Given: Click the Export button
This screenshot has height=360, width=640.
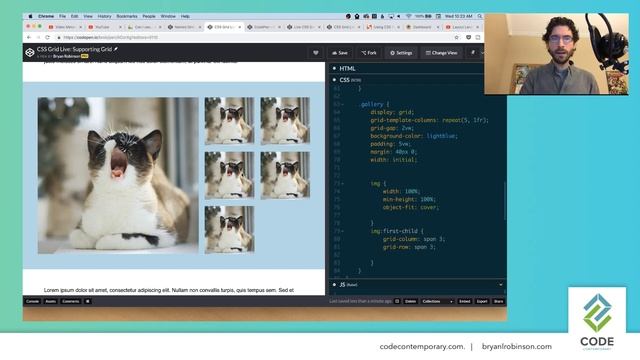Looking at the screenshot, I should (482, 301).
